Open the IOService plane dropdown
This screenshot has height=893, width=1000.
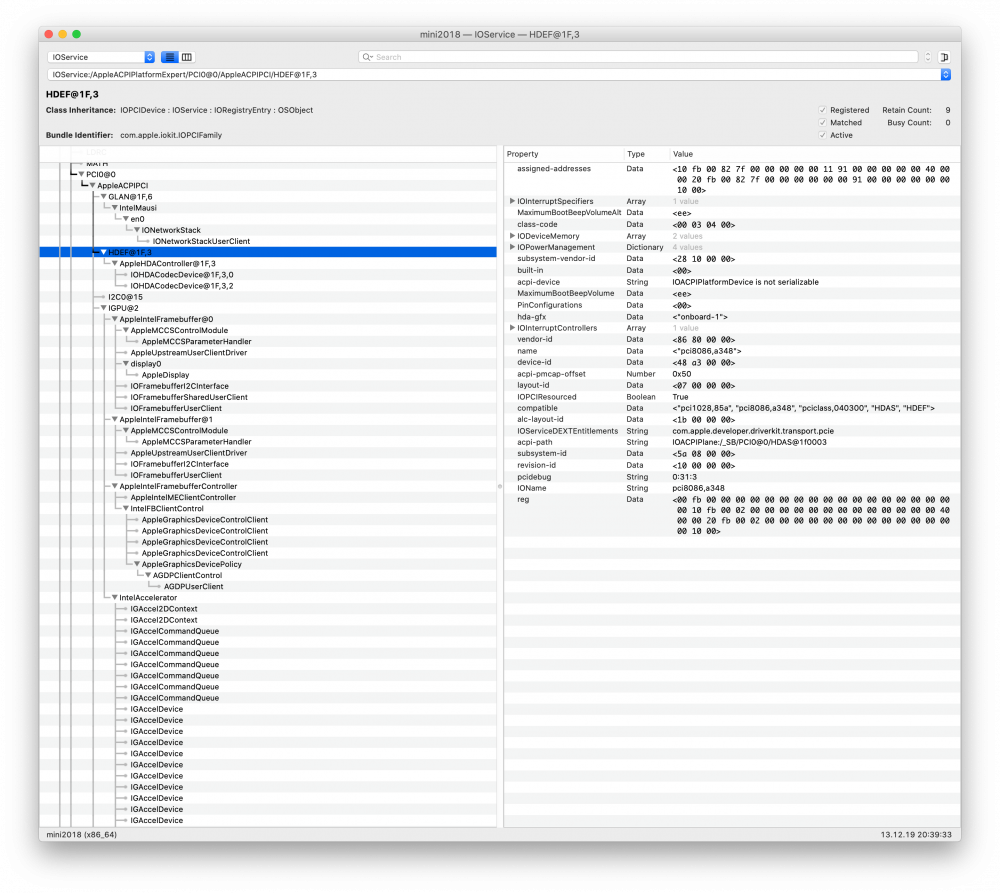click(101, 57)
